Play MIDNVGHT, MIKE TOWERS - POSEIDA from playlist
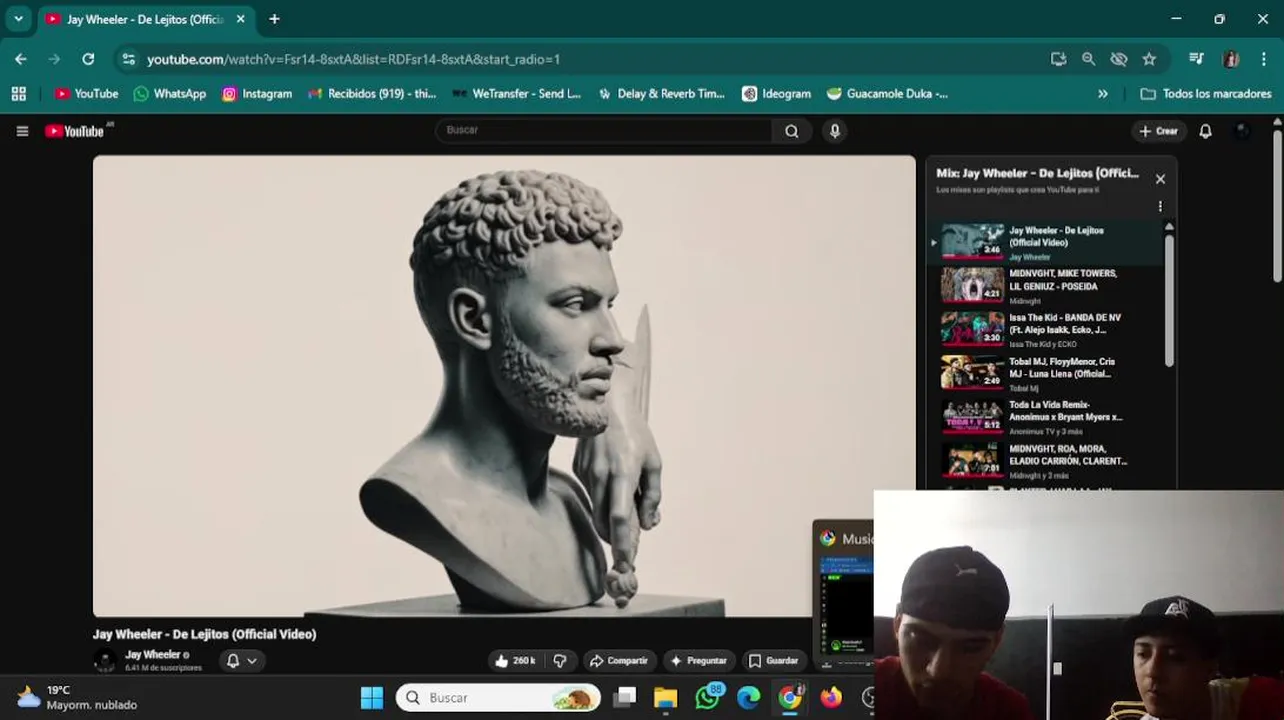The image size is (1284, 720). pyautogui.click(x=1046, y=285)
